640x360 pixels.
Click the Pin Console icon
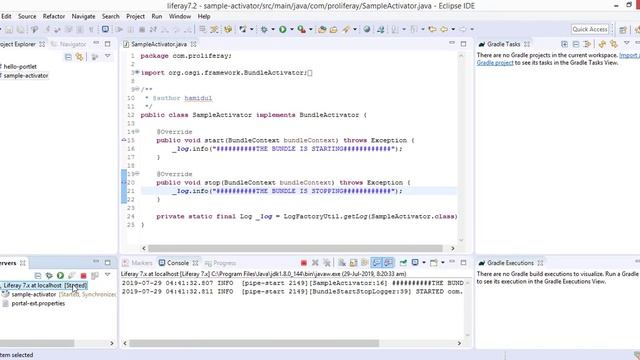click(x=403, y=263)
